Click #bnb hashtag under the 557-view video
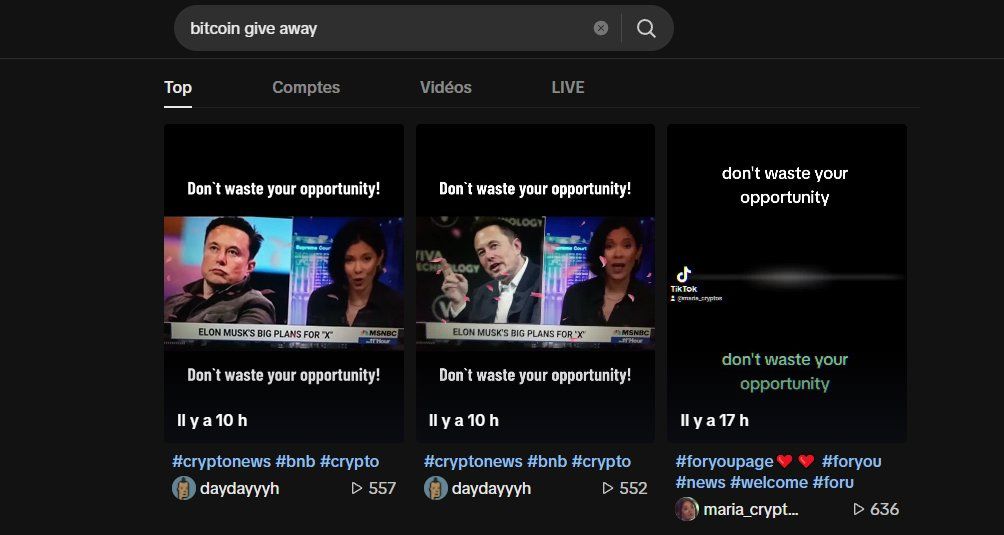 (x=295, y=461)
